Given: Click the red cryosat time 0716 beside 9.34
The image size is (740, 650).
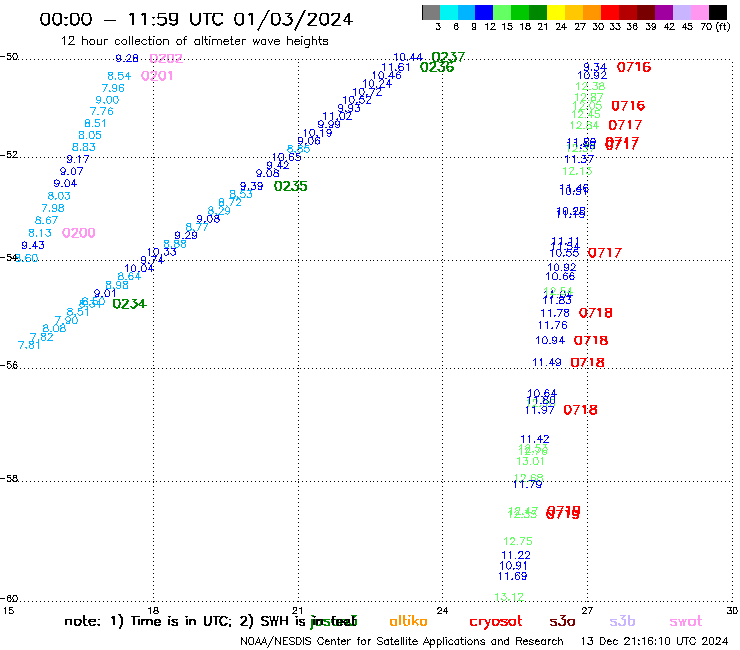Looking at the screenshot, I should tap(634, 67).
